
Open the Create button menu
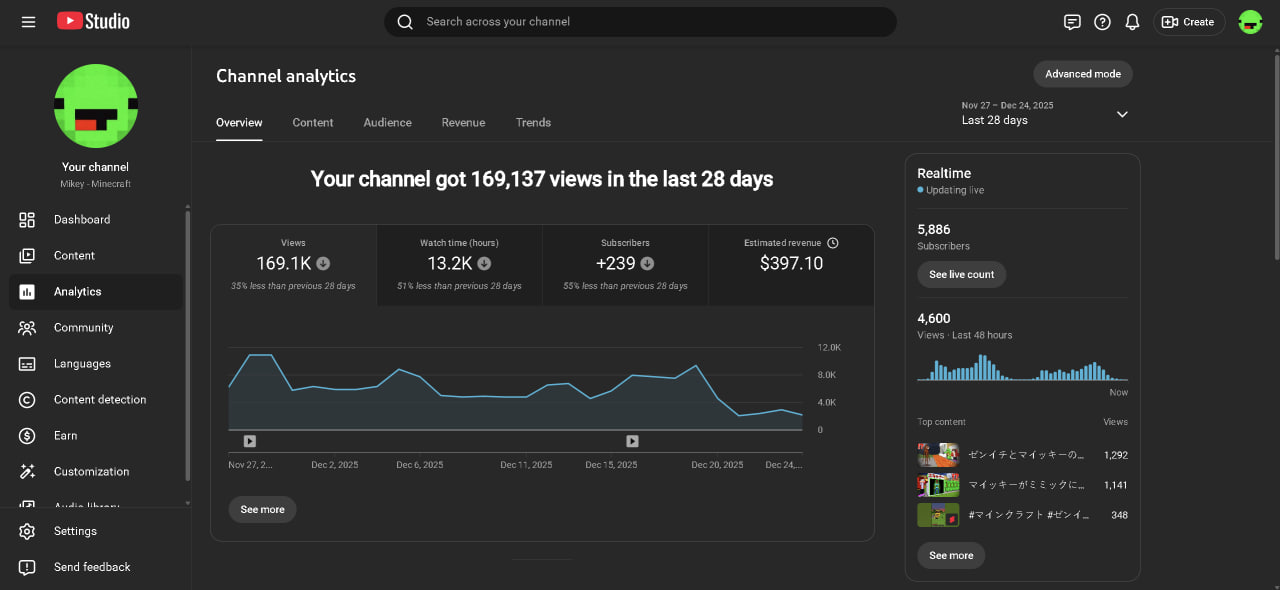point(1188,22)
